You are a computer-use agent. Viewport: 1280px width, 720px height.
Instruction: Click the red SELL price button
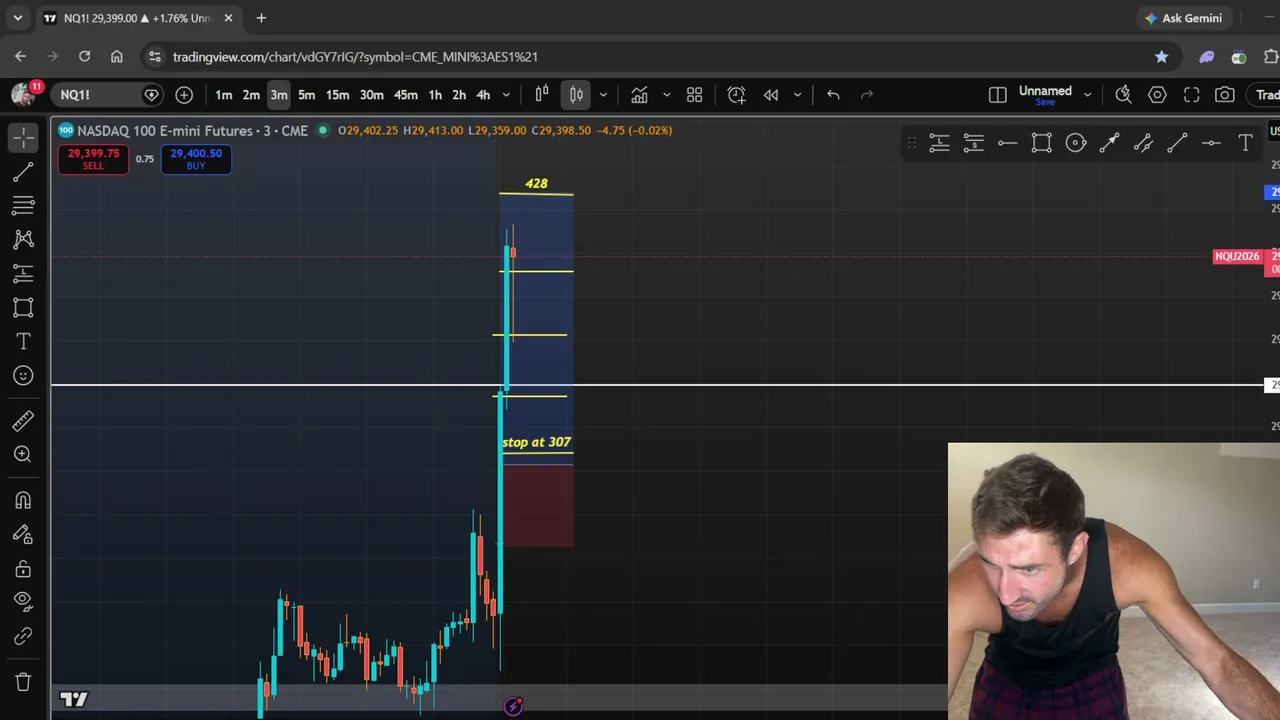(93, 159)
